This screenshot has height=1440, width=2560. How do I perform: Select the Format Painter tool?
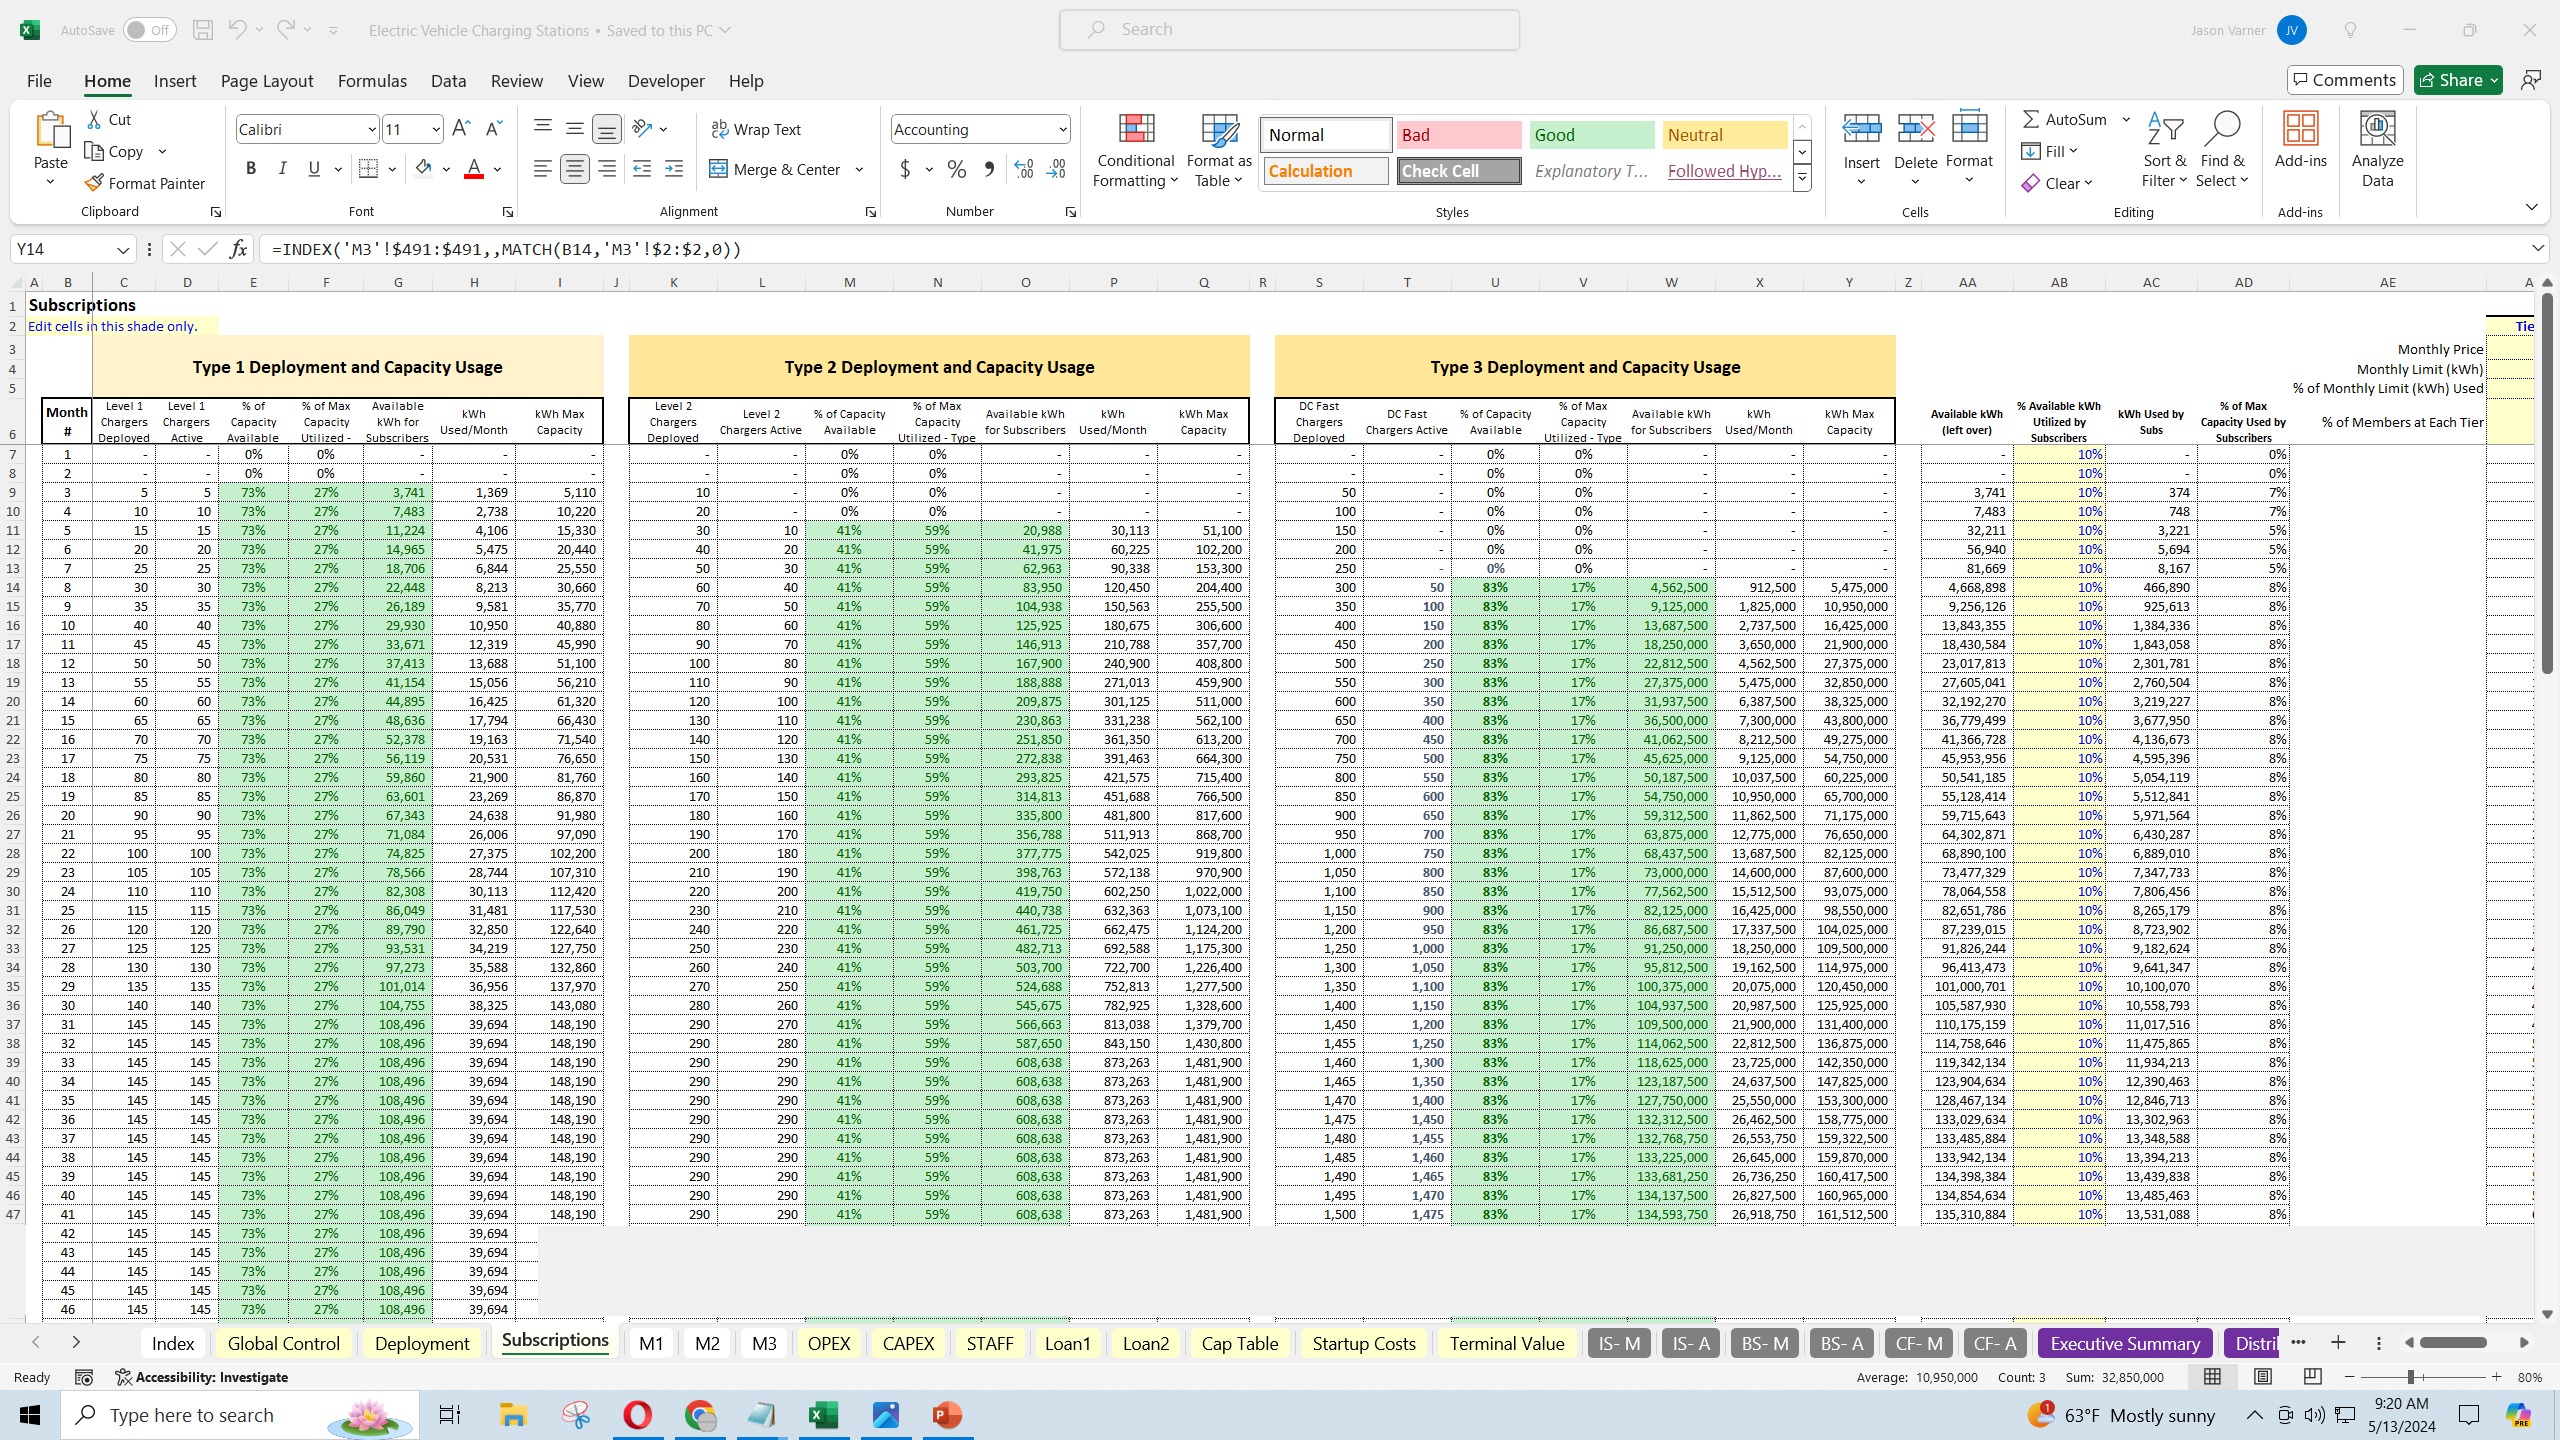coord(145,183)
